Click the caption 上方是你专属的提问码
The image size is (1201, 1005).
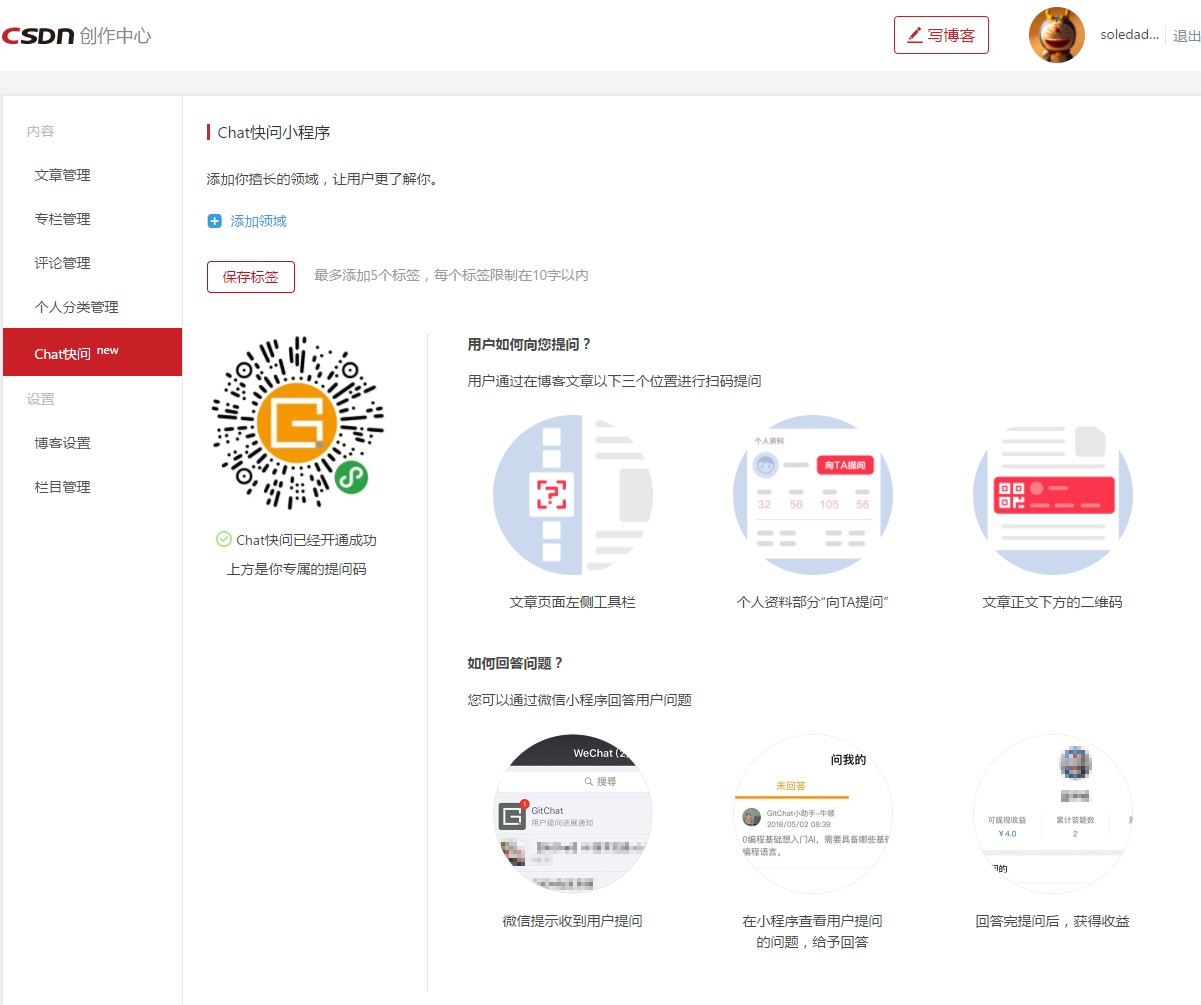pos(297,569)
